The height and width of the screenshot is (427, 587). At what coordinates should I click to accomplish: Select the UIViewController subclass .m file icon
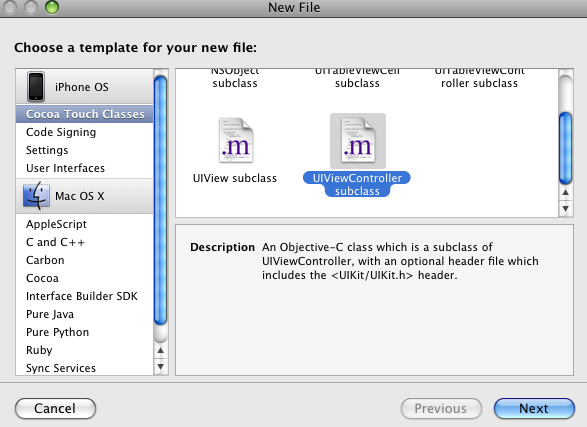pos(358,140)
